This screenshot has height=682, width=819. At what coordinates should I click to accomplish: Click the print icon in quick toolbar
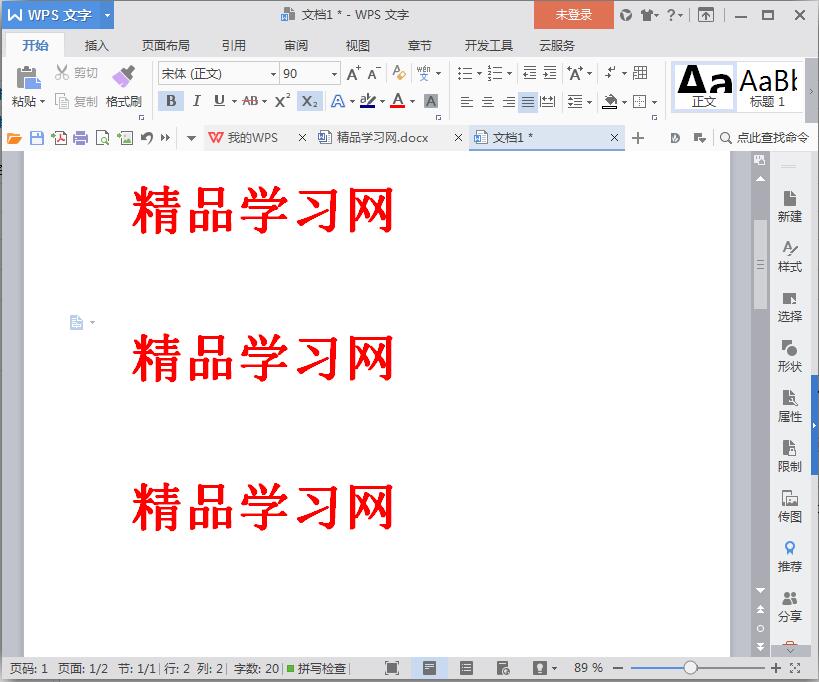point(80,138)
